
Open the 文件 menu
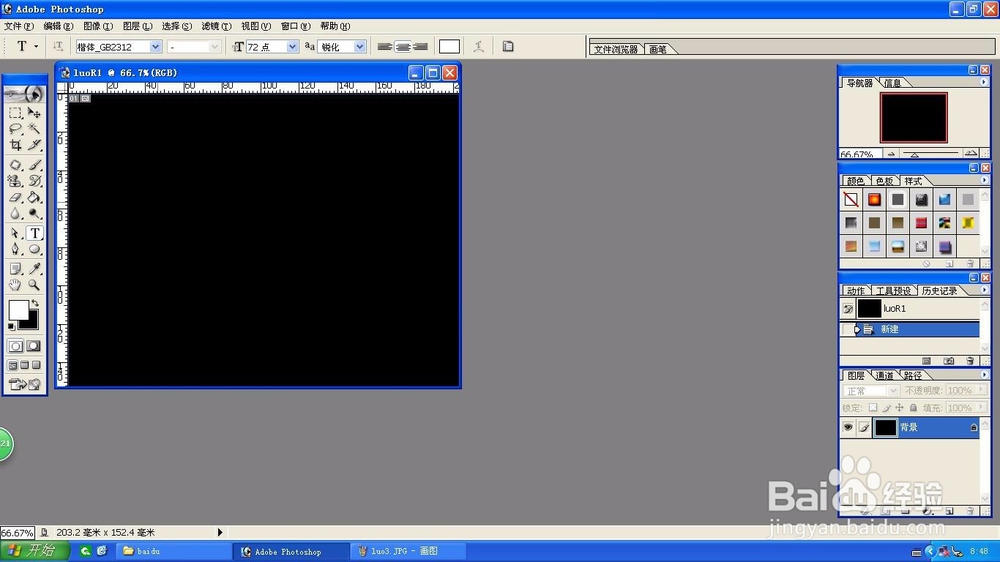[18, 26]
